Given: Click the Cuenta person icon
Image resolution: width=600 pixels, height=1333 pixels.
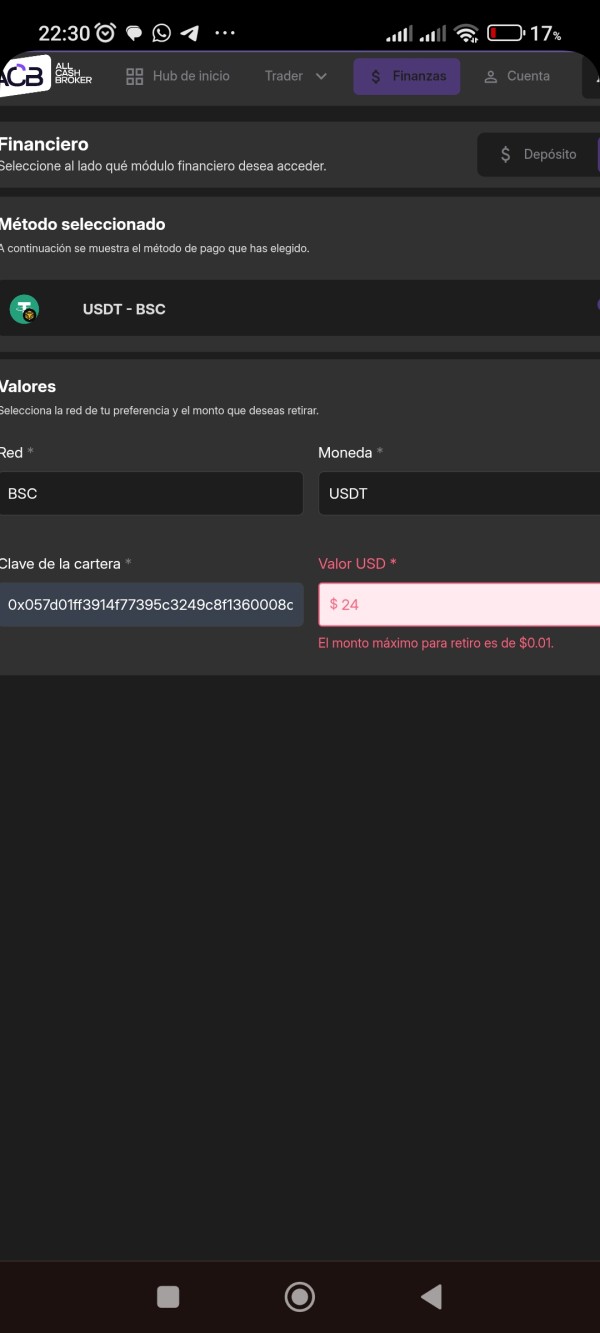Looking at the screenshot, I should 491,76.
